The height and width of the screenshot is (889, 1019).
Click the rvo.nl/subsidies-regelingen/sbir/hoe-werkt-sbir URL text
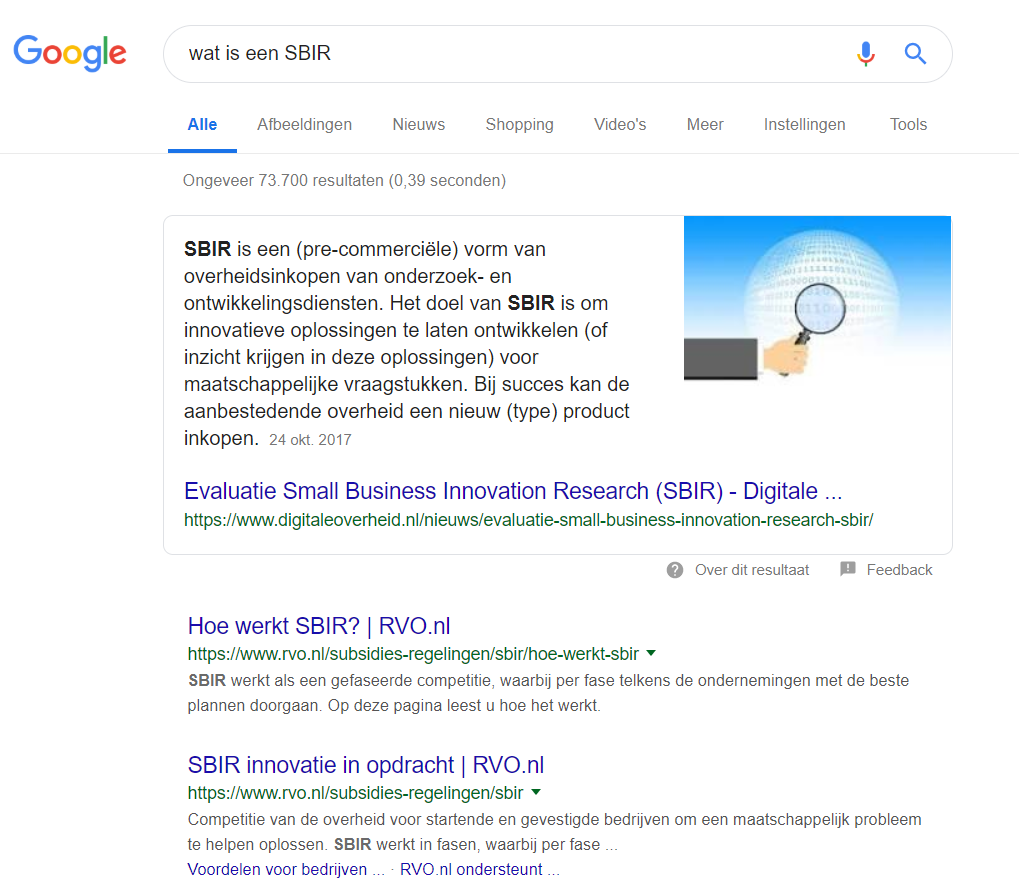pyautogui.click(x=413, y=654)
